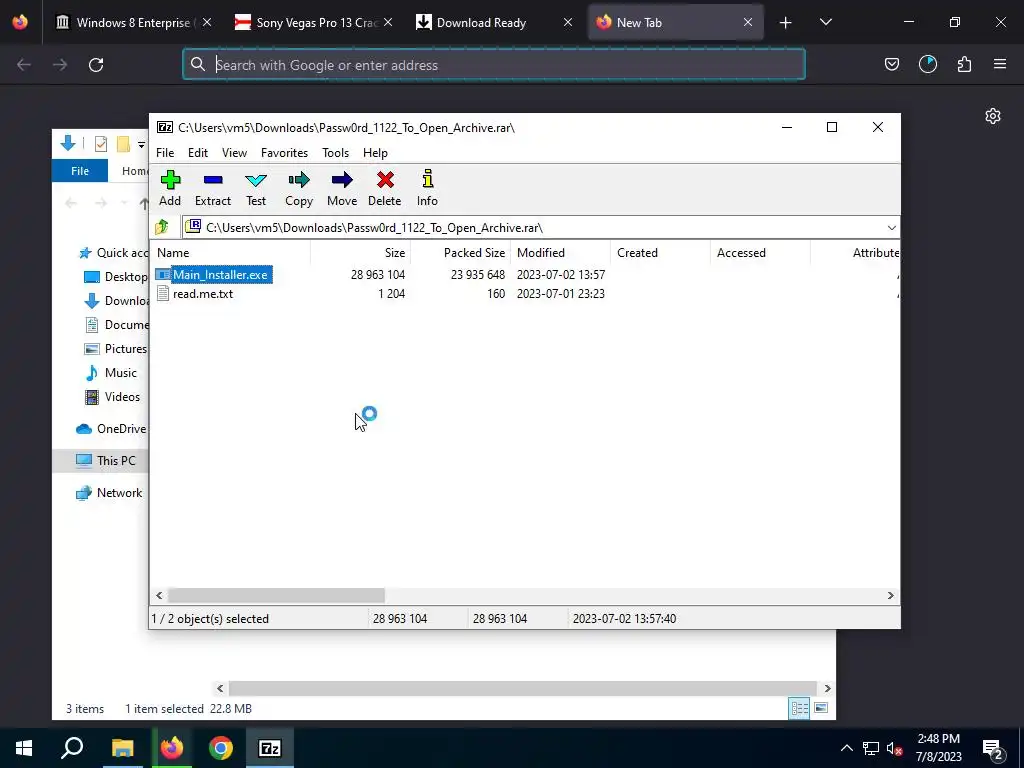Click the 7-Zip horizontal scrollbar thumb
This screenshot has width=1024, height=768.
point(277,596)
